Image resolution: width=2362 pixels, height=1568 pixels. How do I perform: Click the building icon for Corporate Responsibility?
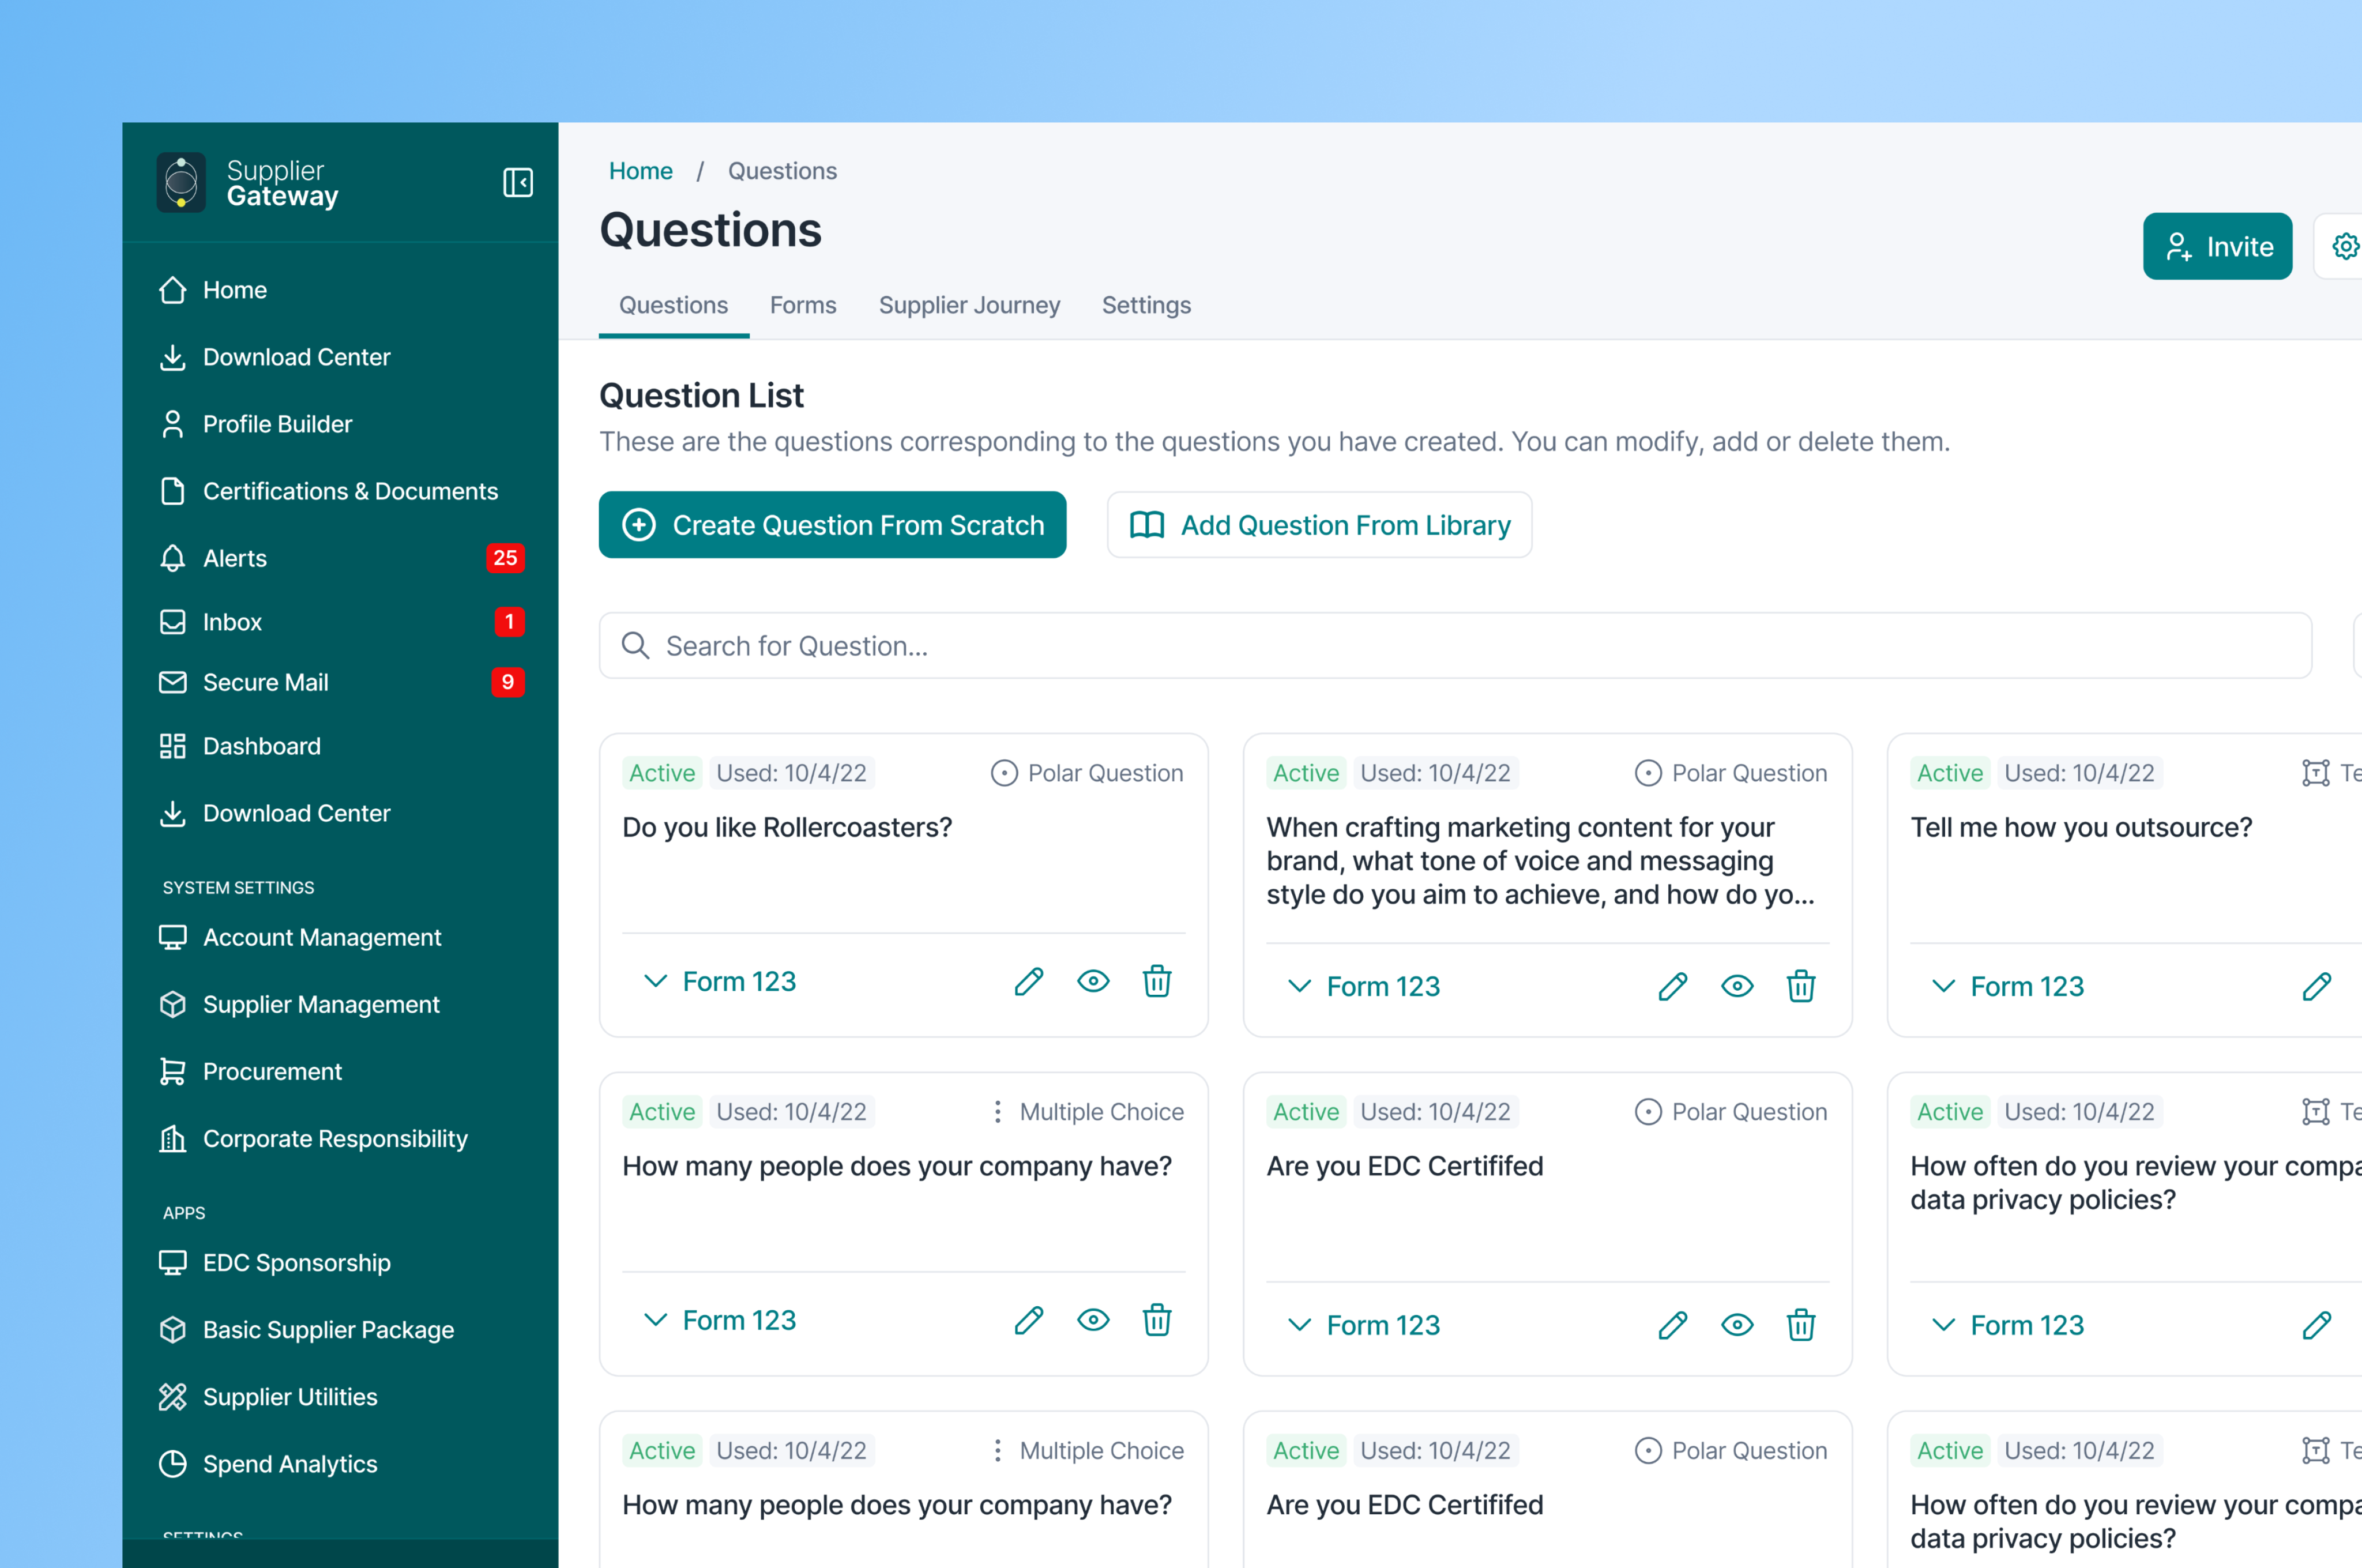(173, 1139)
